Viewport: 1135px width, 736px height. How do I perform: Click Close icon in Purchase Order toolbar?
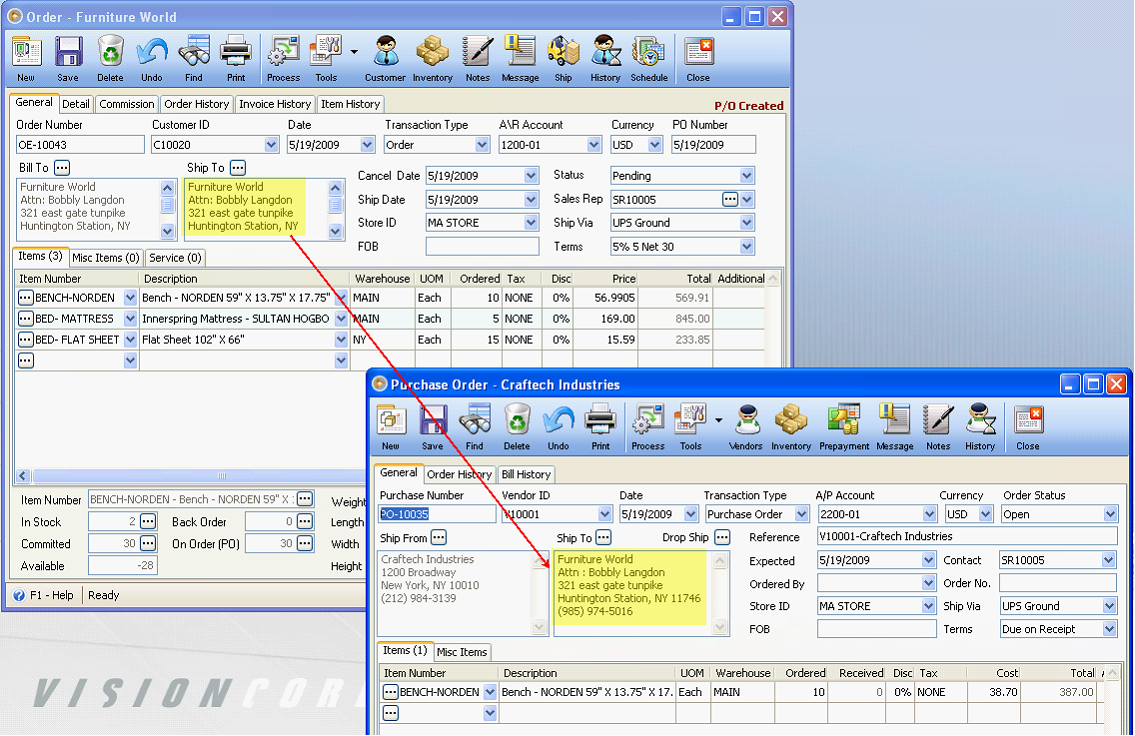pyautogui.click(x=1028, y=427)
